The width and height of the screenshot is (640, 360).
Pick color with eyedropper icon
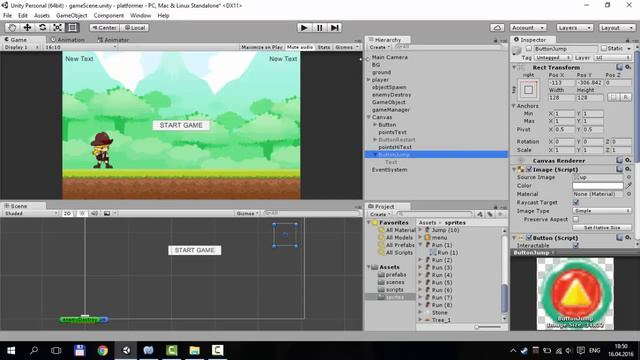[629, 186]
